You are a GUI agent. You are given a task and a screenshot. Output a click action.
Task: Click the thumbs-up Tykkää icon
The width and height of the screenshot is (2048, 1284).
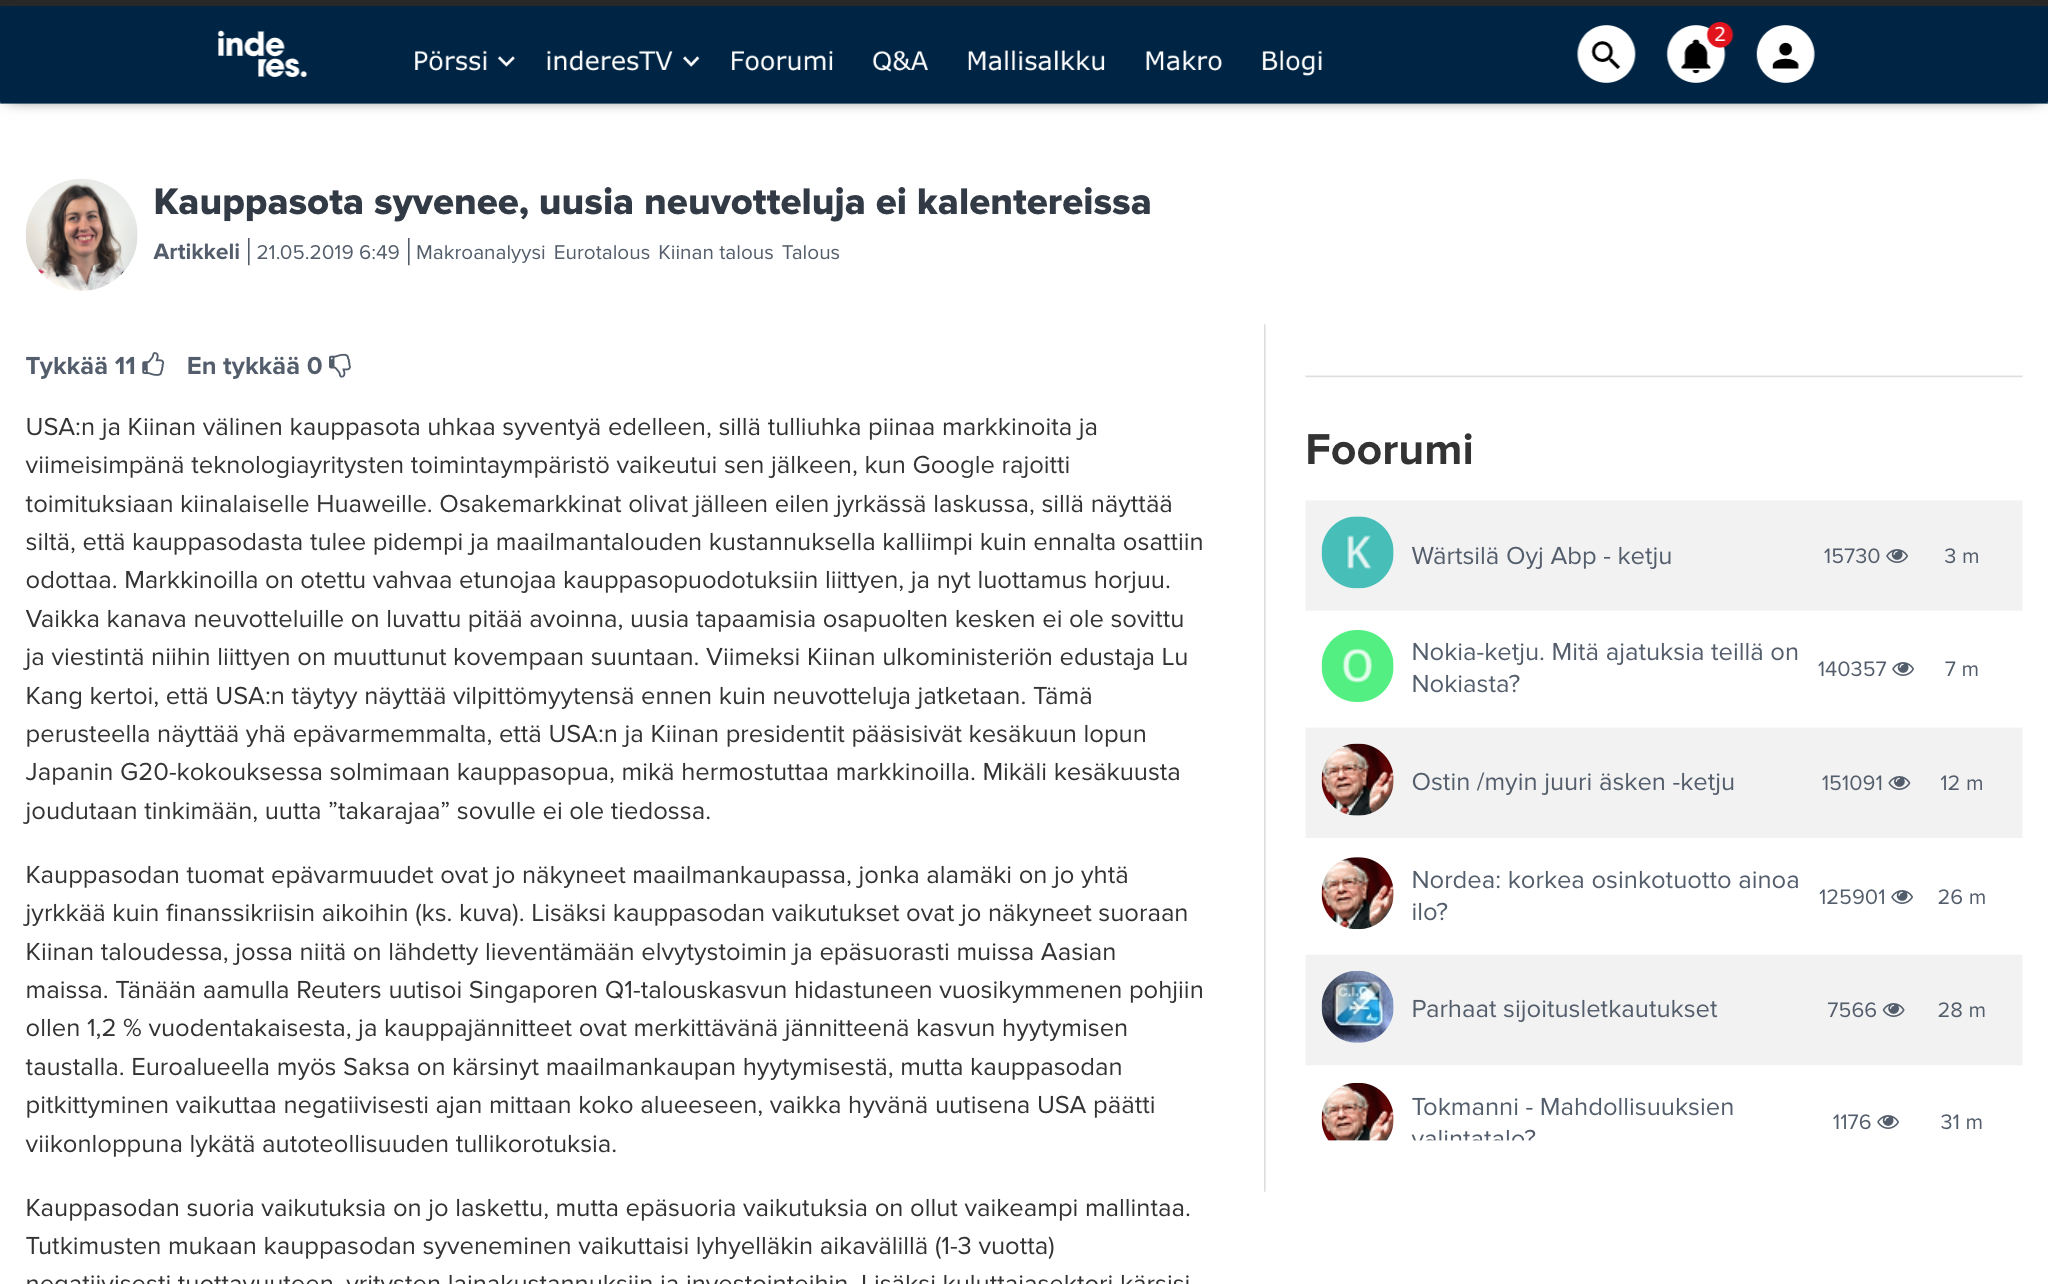[153, 365]
